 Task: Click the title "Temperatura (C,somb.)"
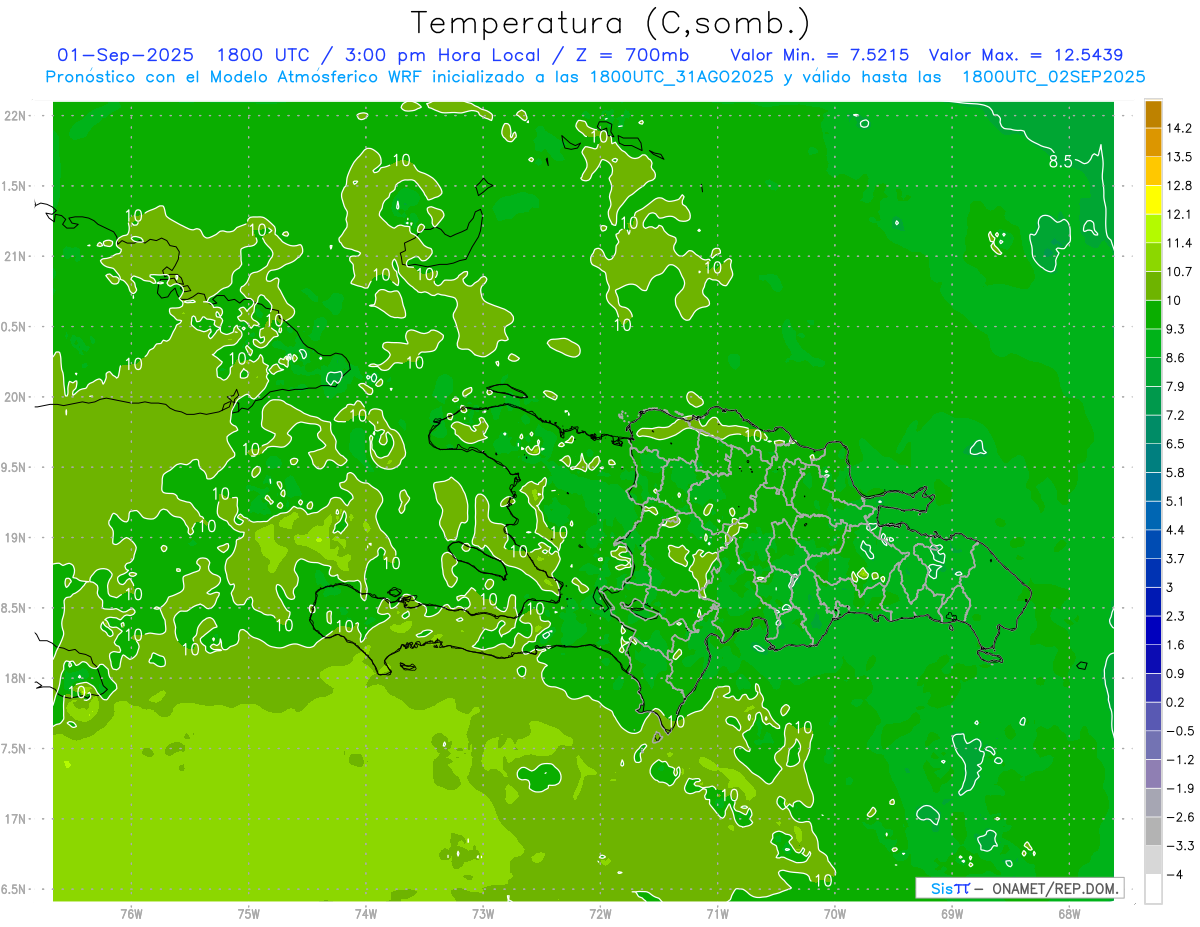pyautogui.click(x=611, y=23)
